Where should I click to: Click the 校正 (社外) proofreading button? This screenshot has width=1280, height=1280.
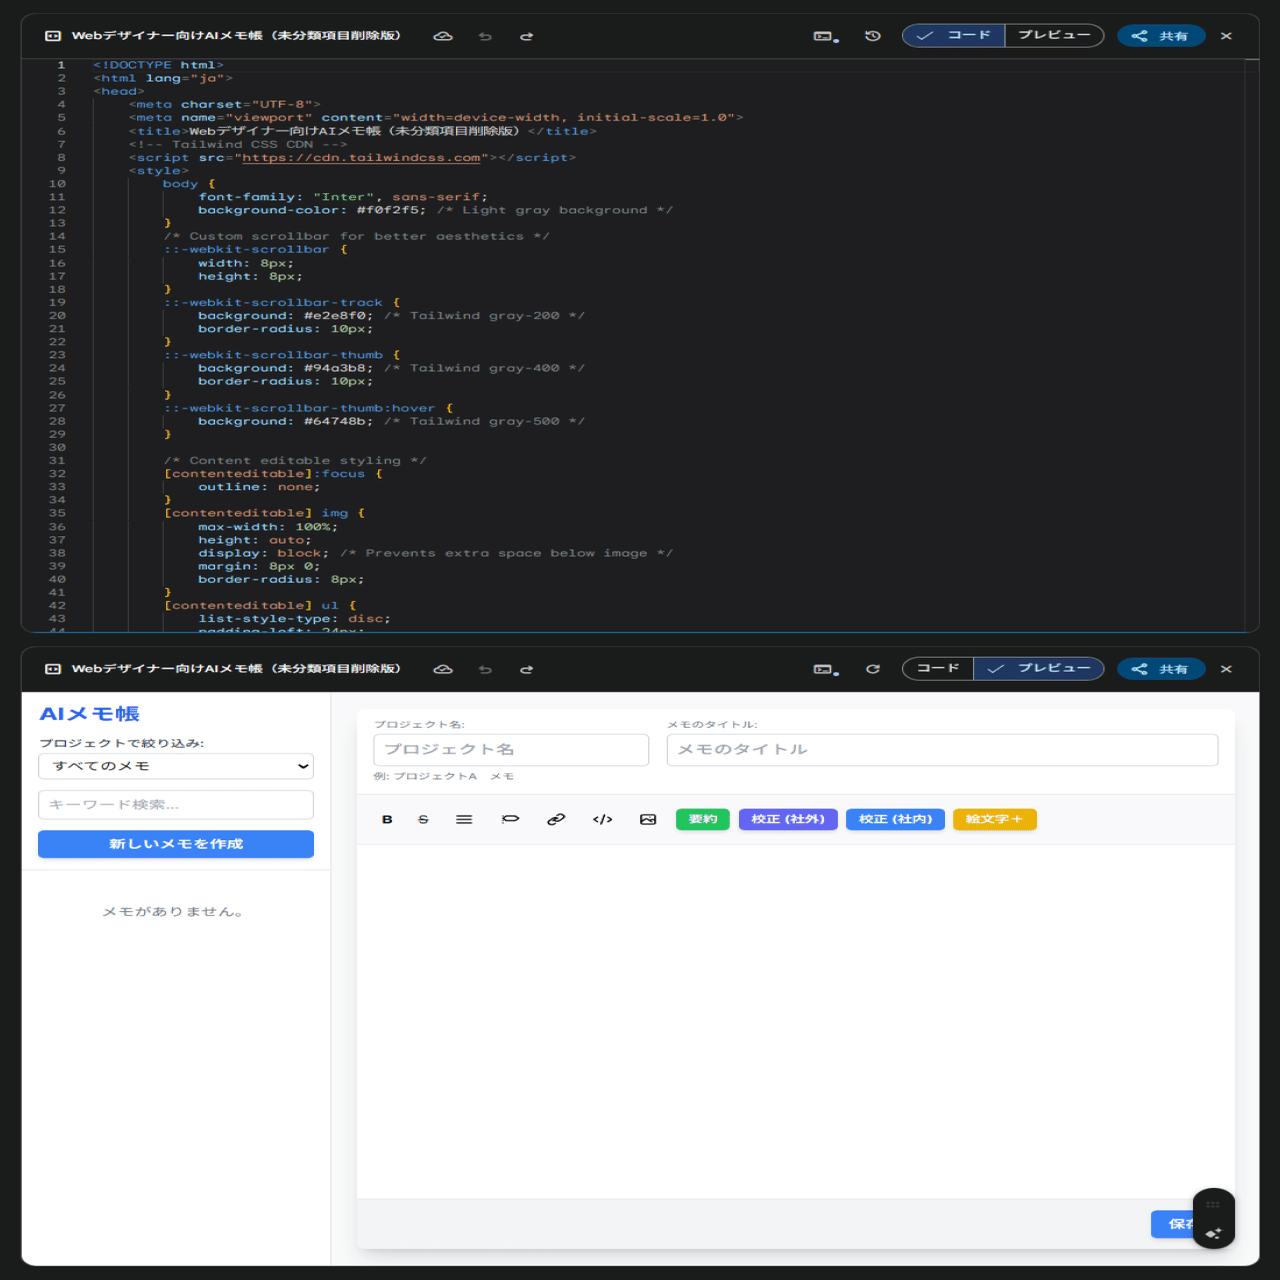coord(788,820)
